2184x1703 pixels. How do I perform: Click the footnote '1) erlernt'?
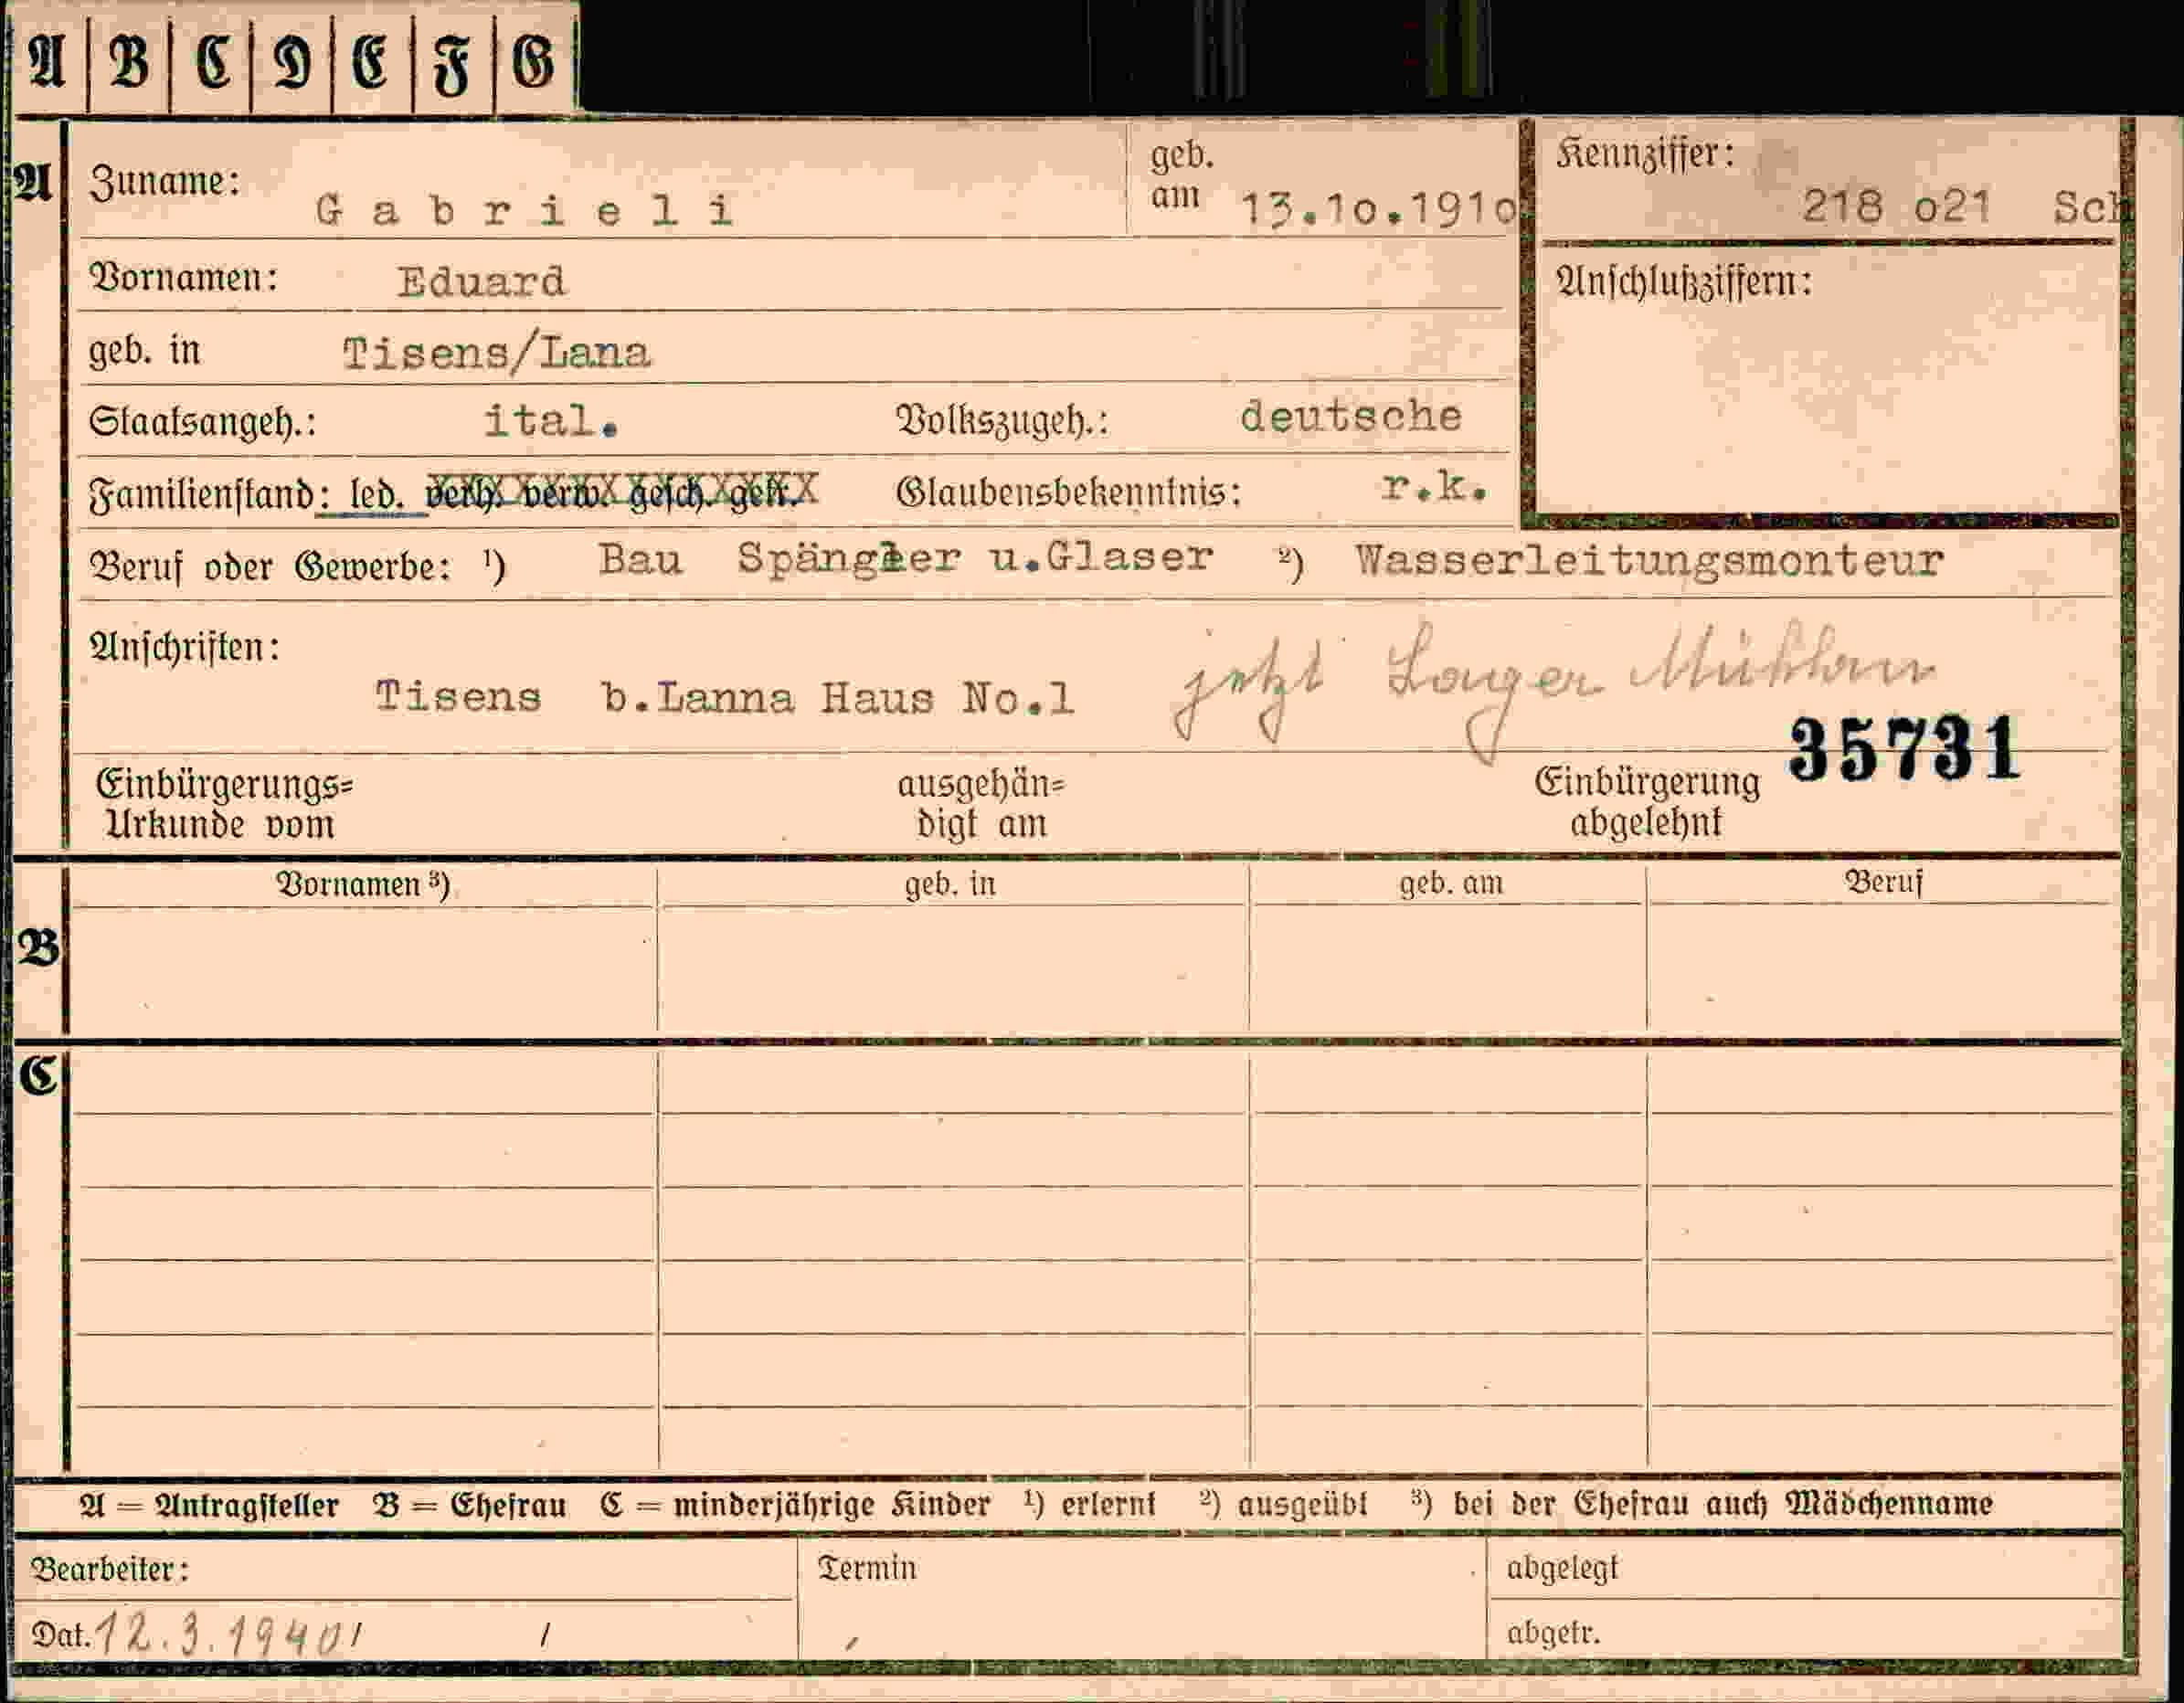(1089, 1503)
